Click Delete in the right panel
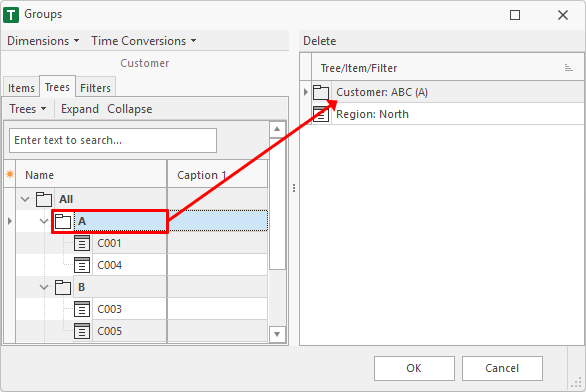Image resolution: width=586 pixels, height=392 pixels. [320, 41]
